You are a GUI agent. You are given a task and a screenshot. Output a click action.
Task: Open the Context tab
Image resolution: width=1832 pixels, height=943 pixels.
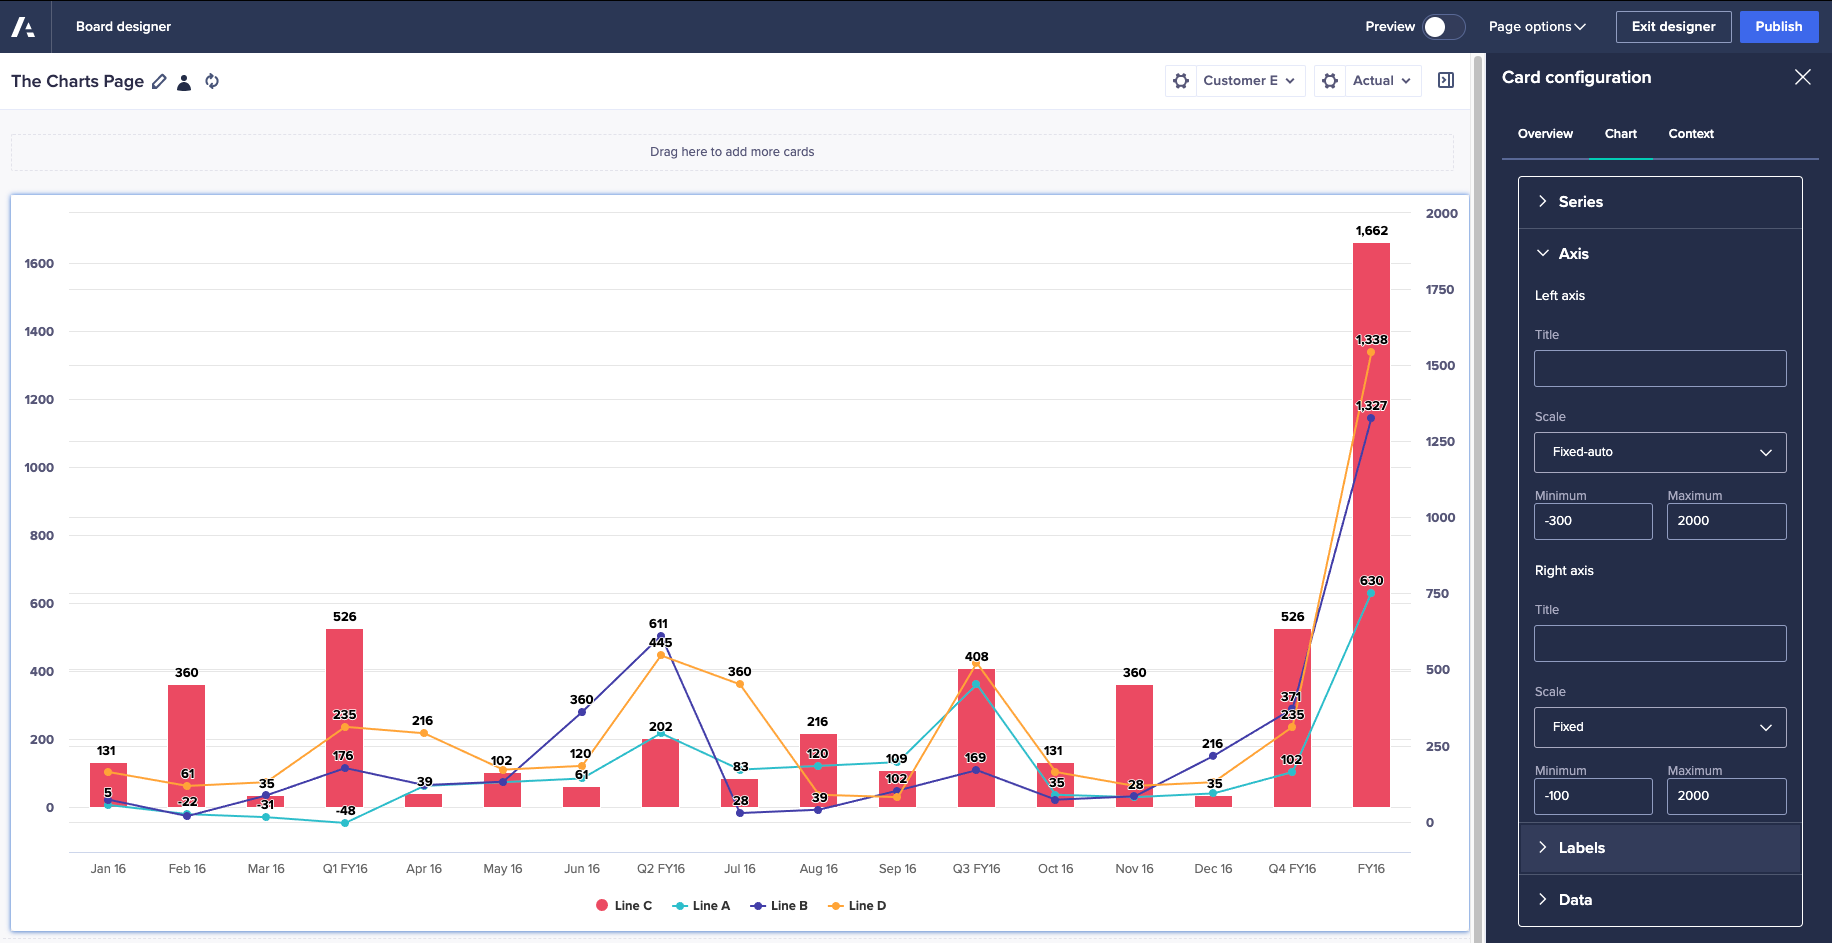(1691, 133)
